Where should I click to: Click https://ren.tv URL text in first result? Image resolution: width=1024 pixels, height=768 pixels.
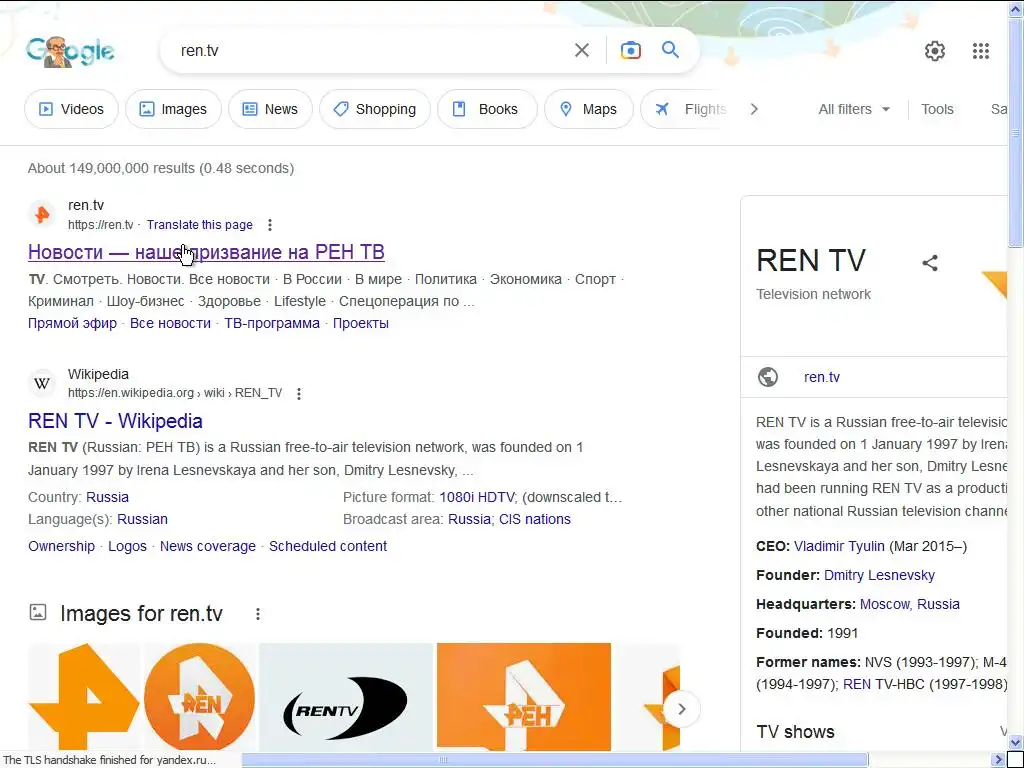(x=101, y=225)
